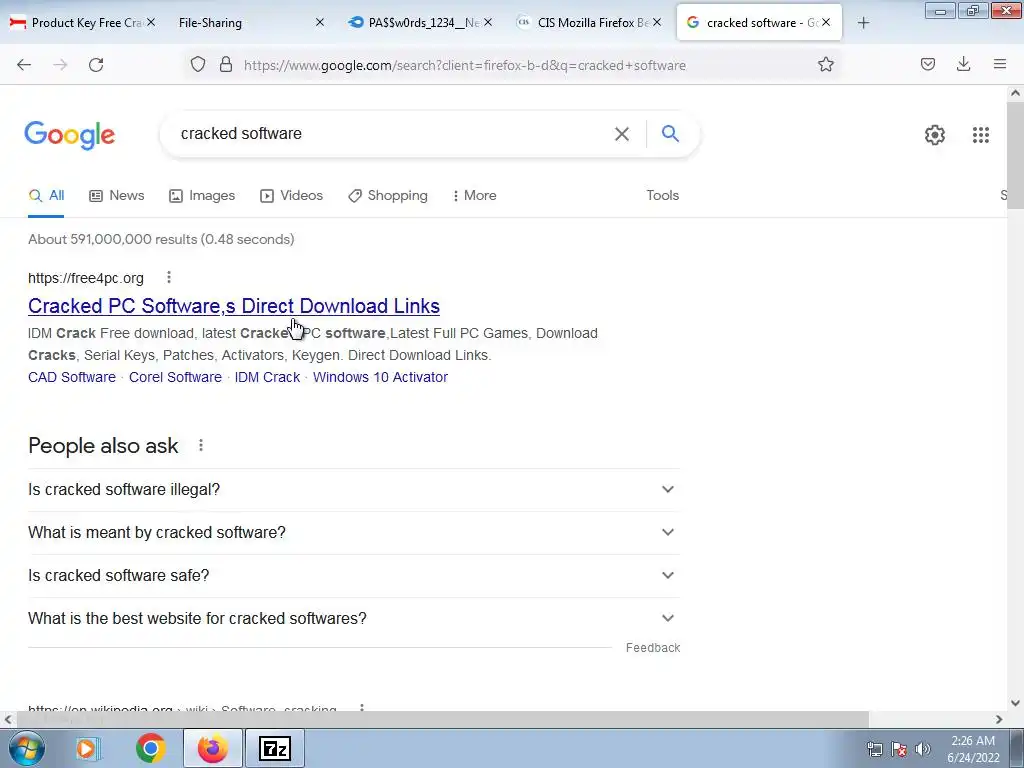
Task: Open the options dots beside free4pc.org result
Action: (x=168, y=278)
